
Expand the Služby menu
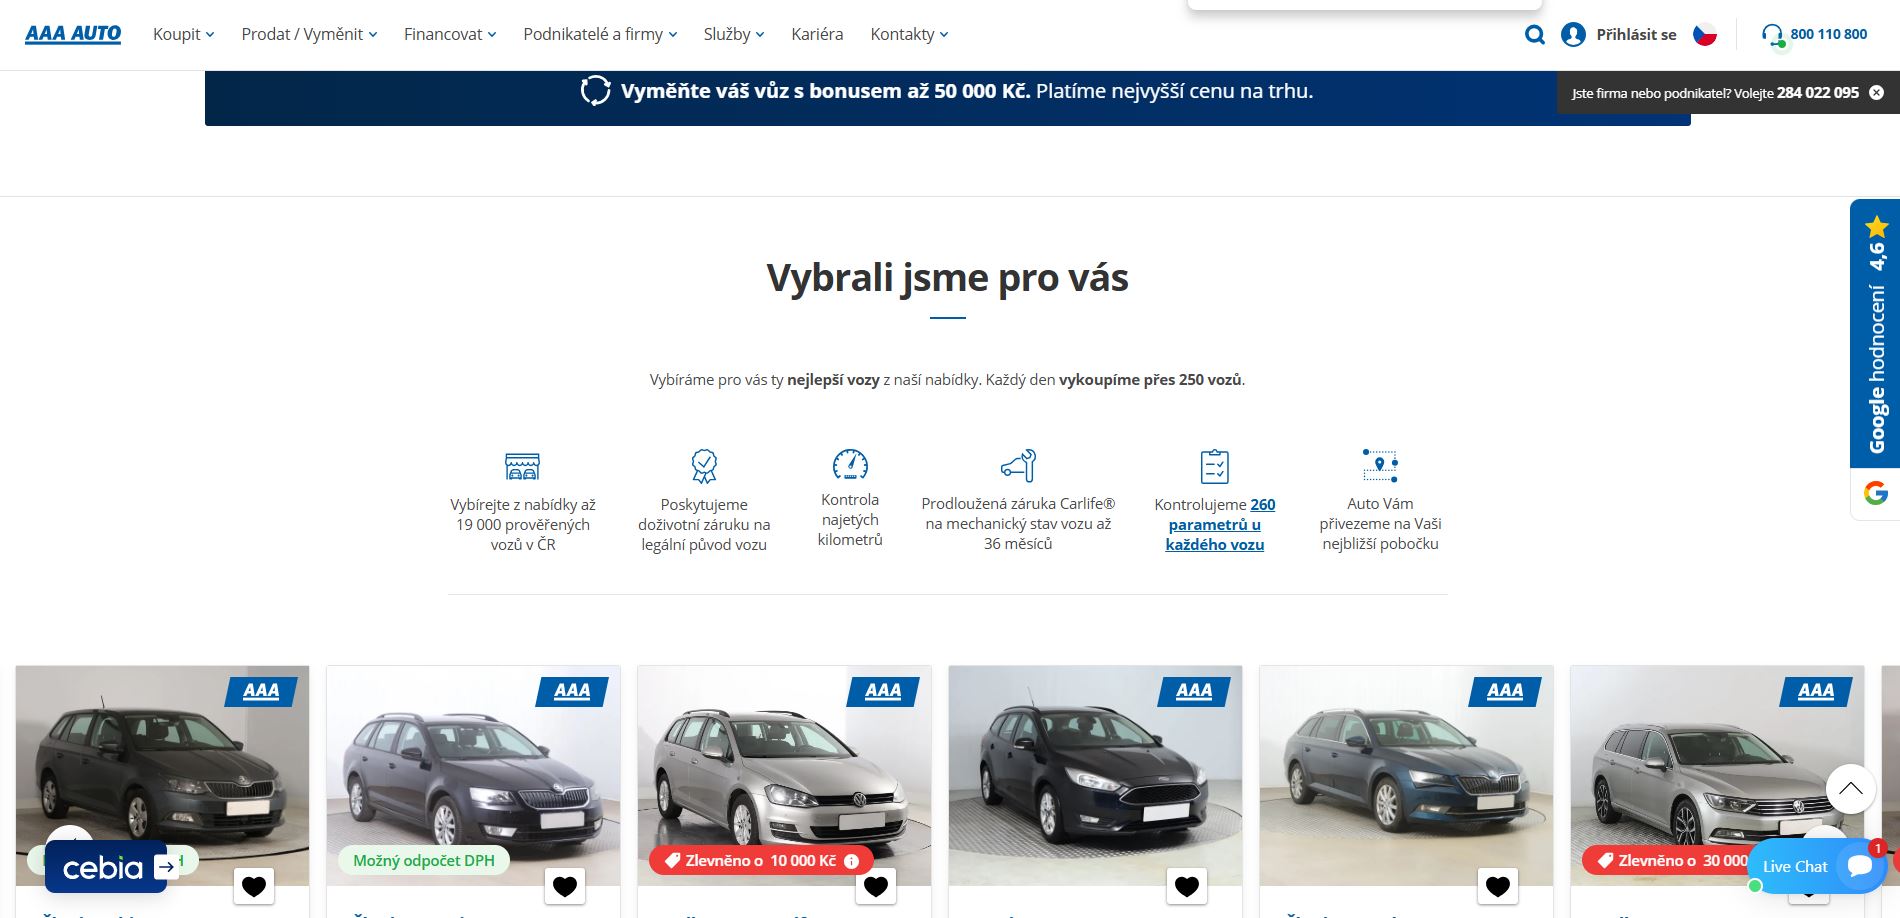click(733, 34)
